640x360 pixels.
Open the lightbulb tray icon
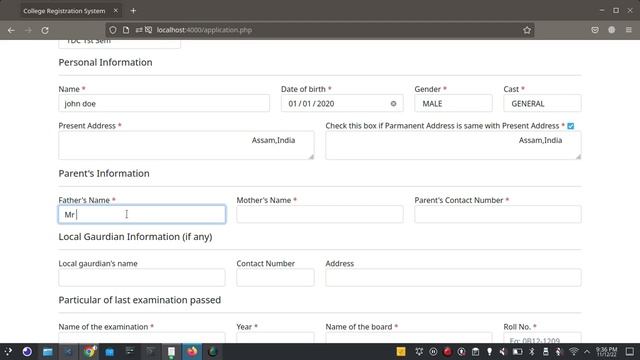click(x=489, y=351)
